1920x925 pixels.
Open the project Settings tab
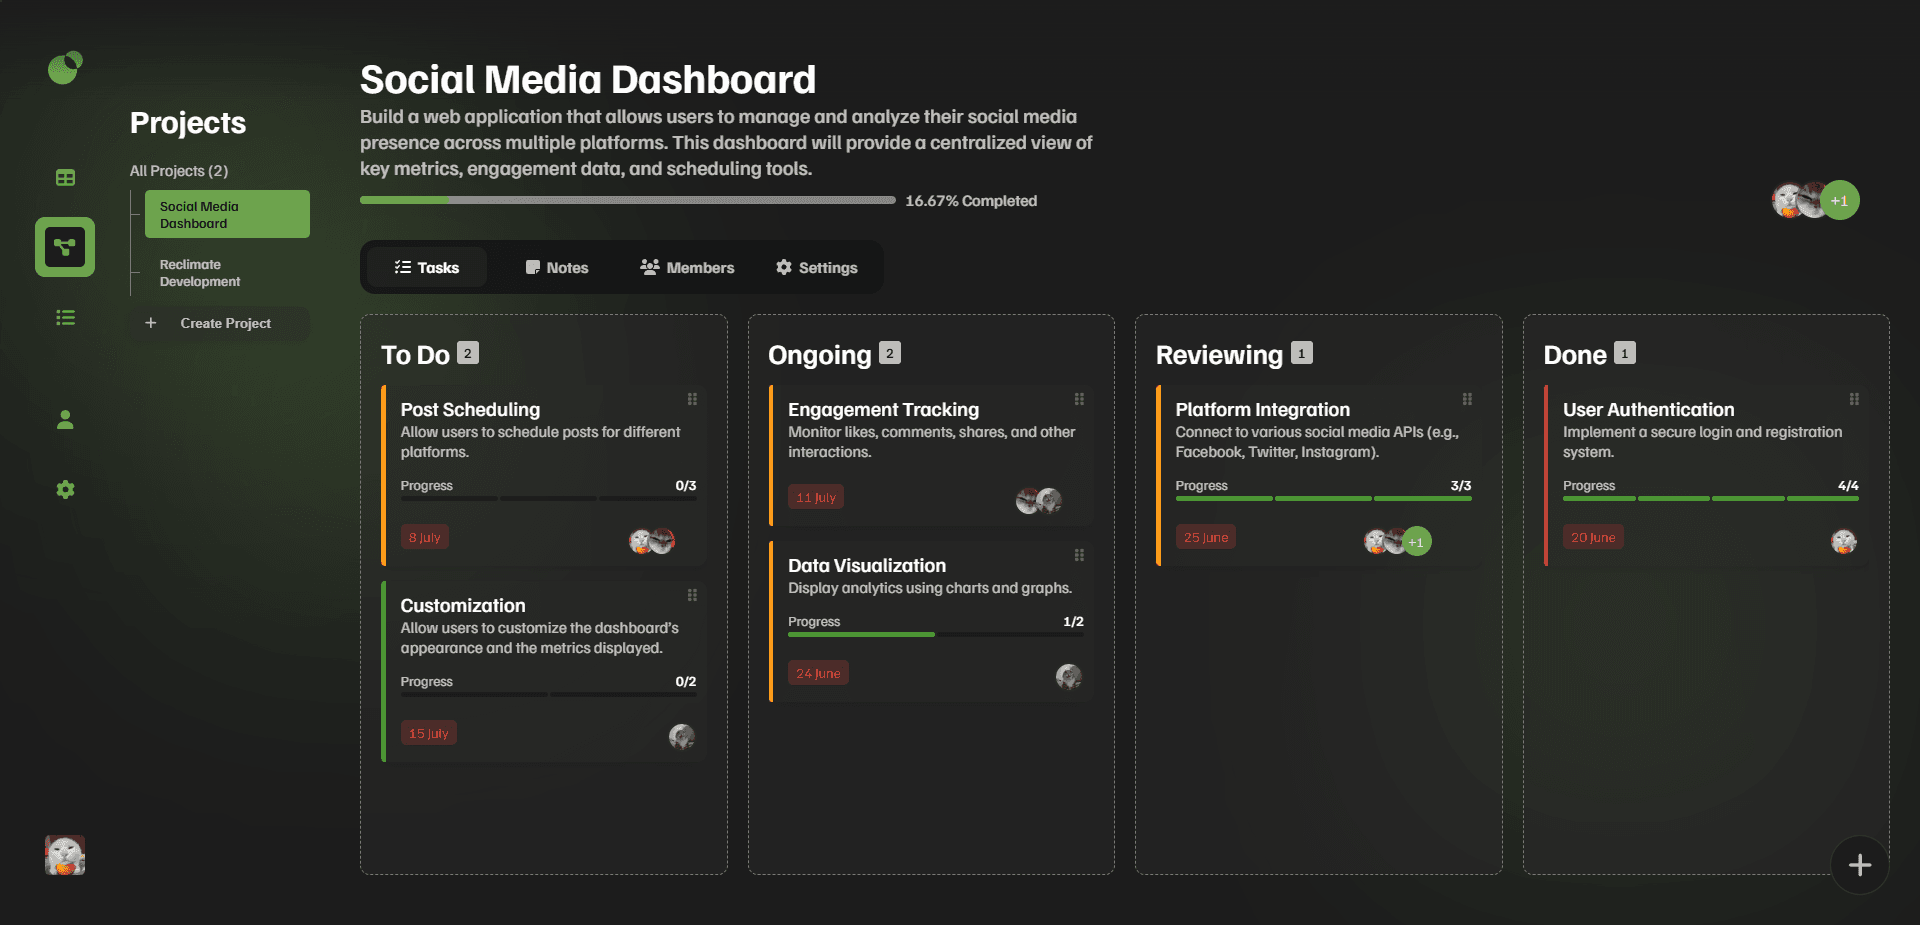point(817,267)
